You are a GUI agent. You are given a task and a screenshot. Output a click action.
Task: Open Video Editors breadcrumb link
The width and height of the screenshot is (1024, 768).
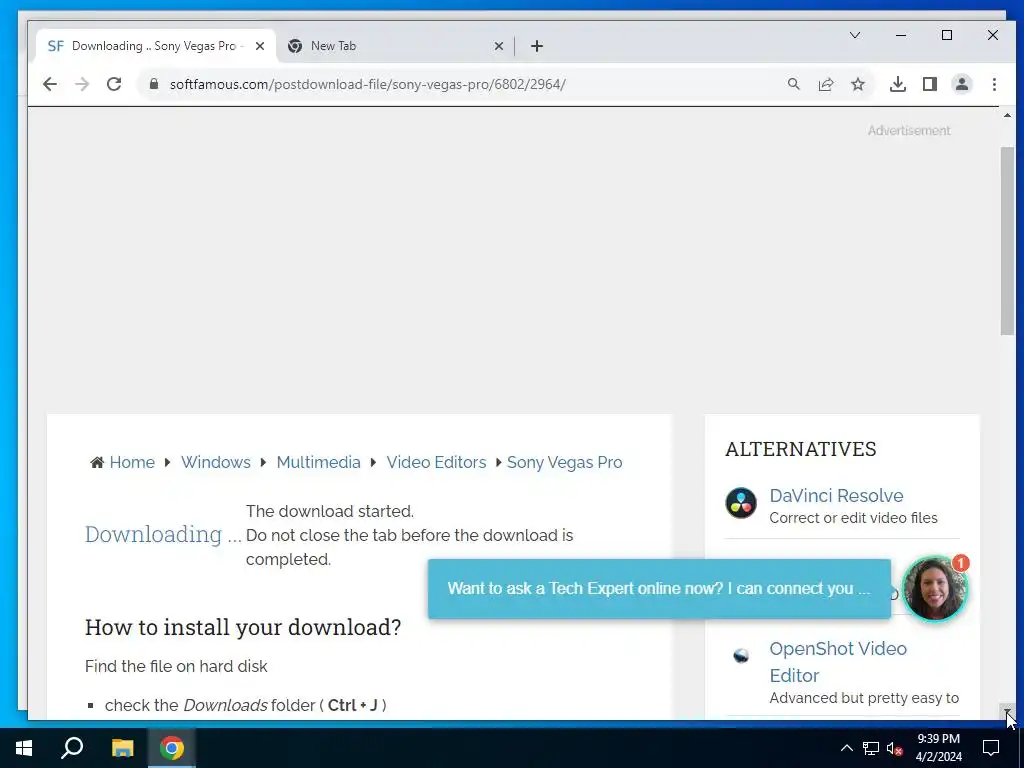coord(436,462)
